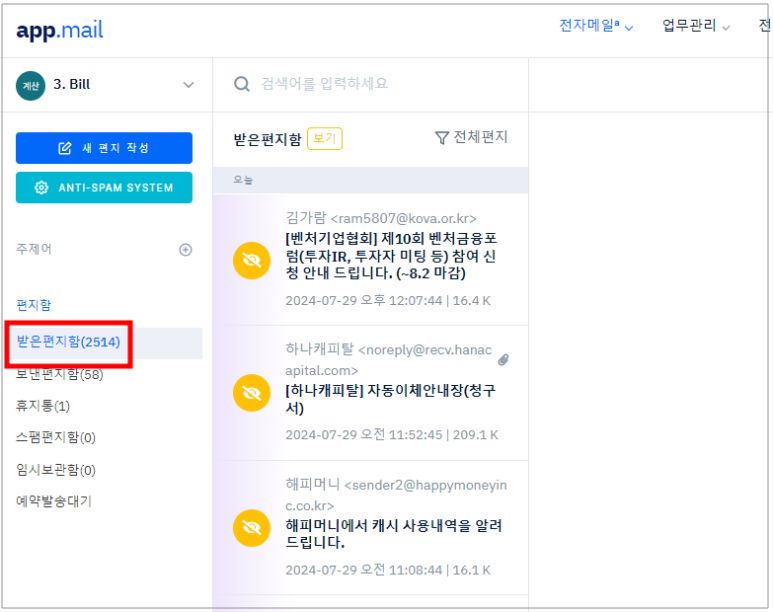Focus the 검색어를 입력하세요 search field
The width and height of the screenshot is (773, 612).
point(324,84)
